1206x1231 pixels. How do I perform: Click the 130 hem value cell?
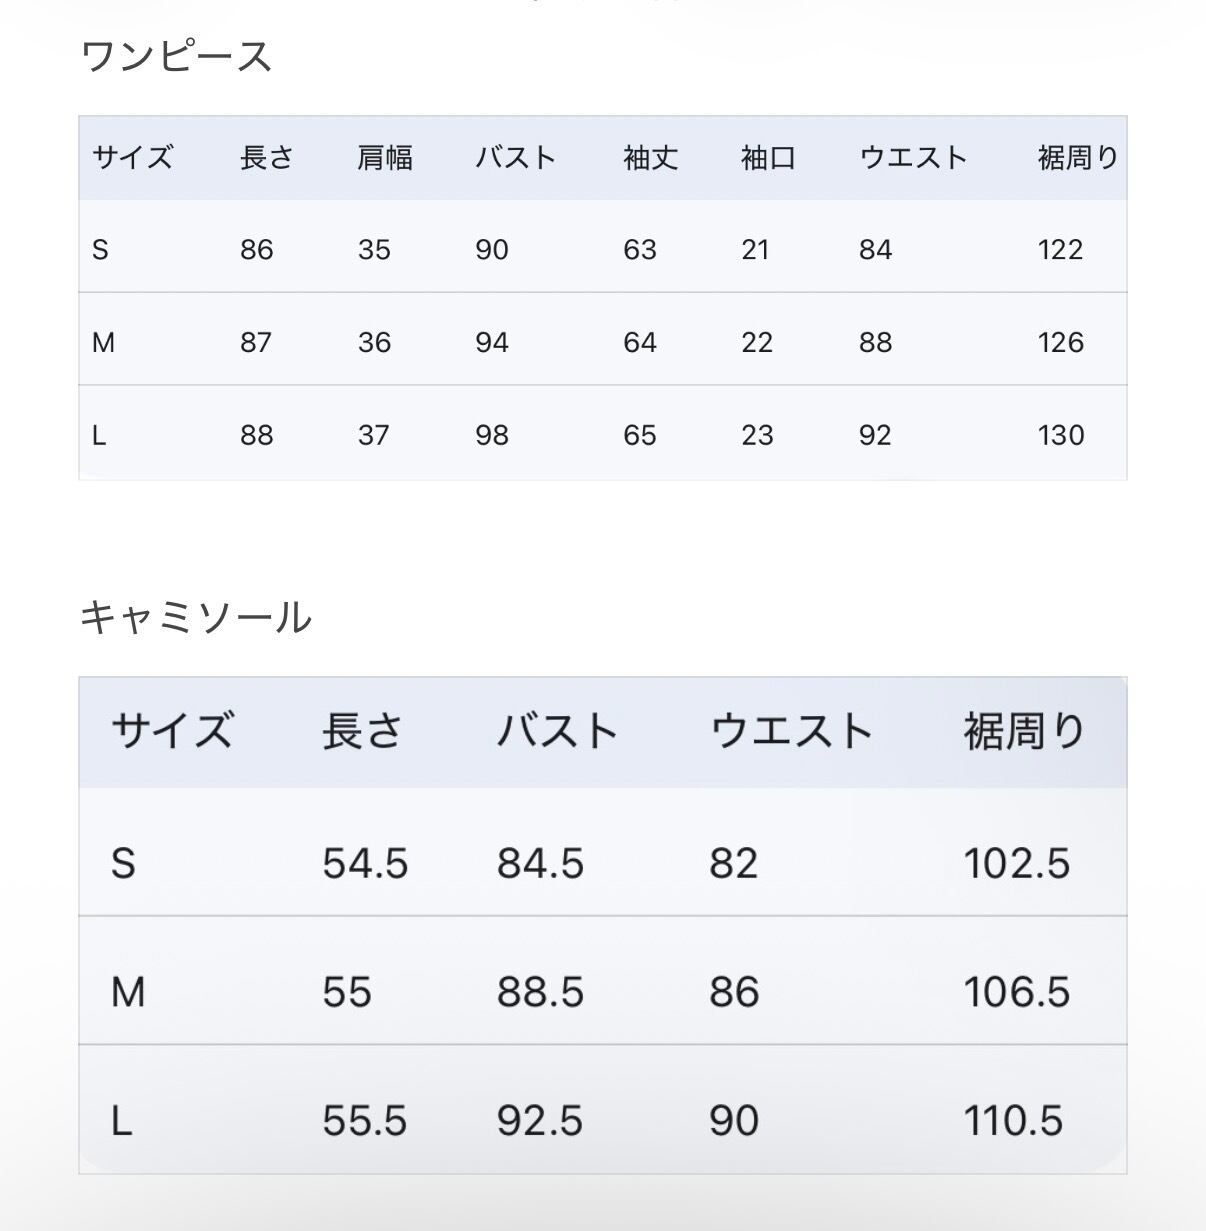1060,436
